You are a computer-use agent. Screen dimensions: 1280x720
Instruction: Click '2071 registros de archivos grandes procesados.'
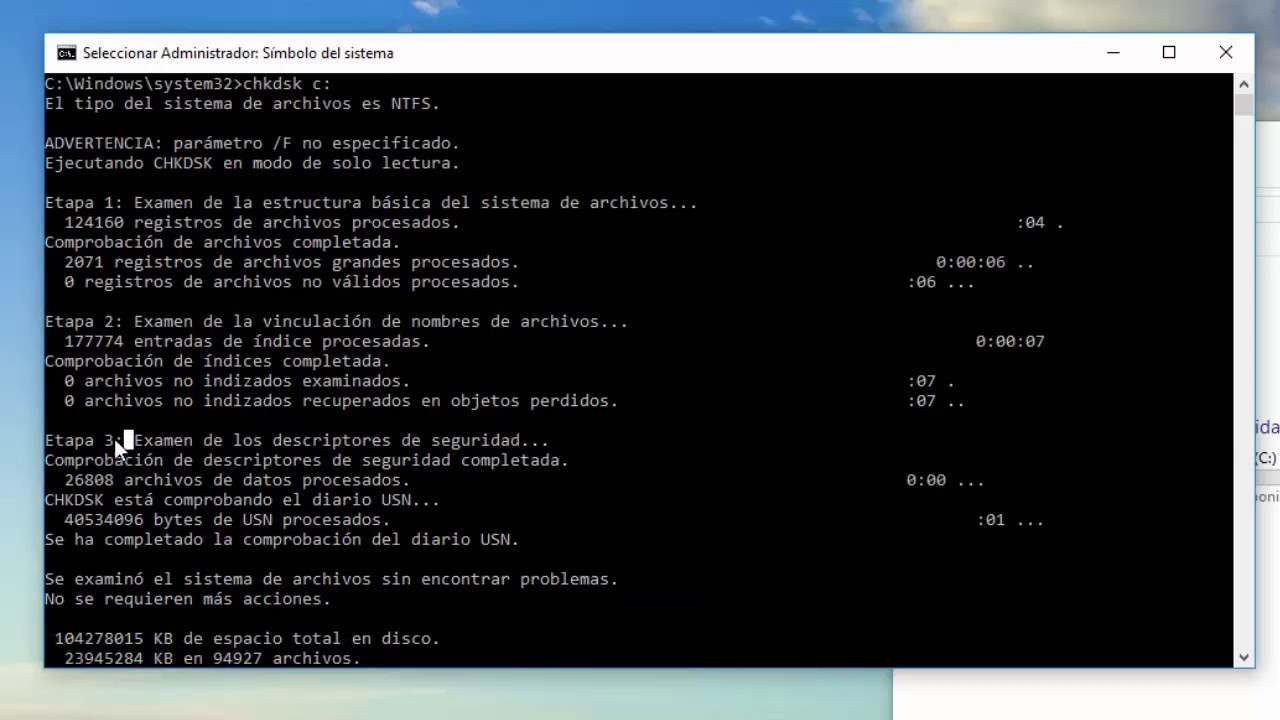pos(291,262)
